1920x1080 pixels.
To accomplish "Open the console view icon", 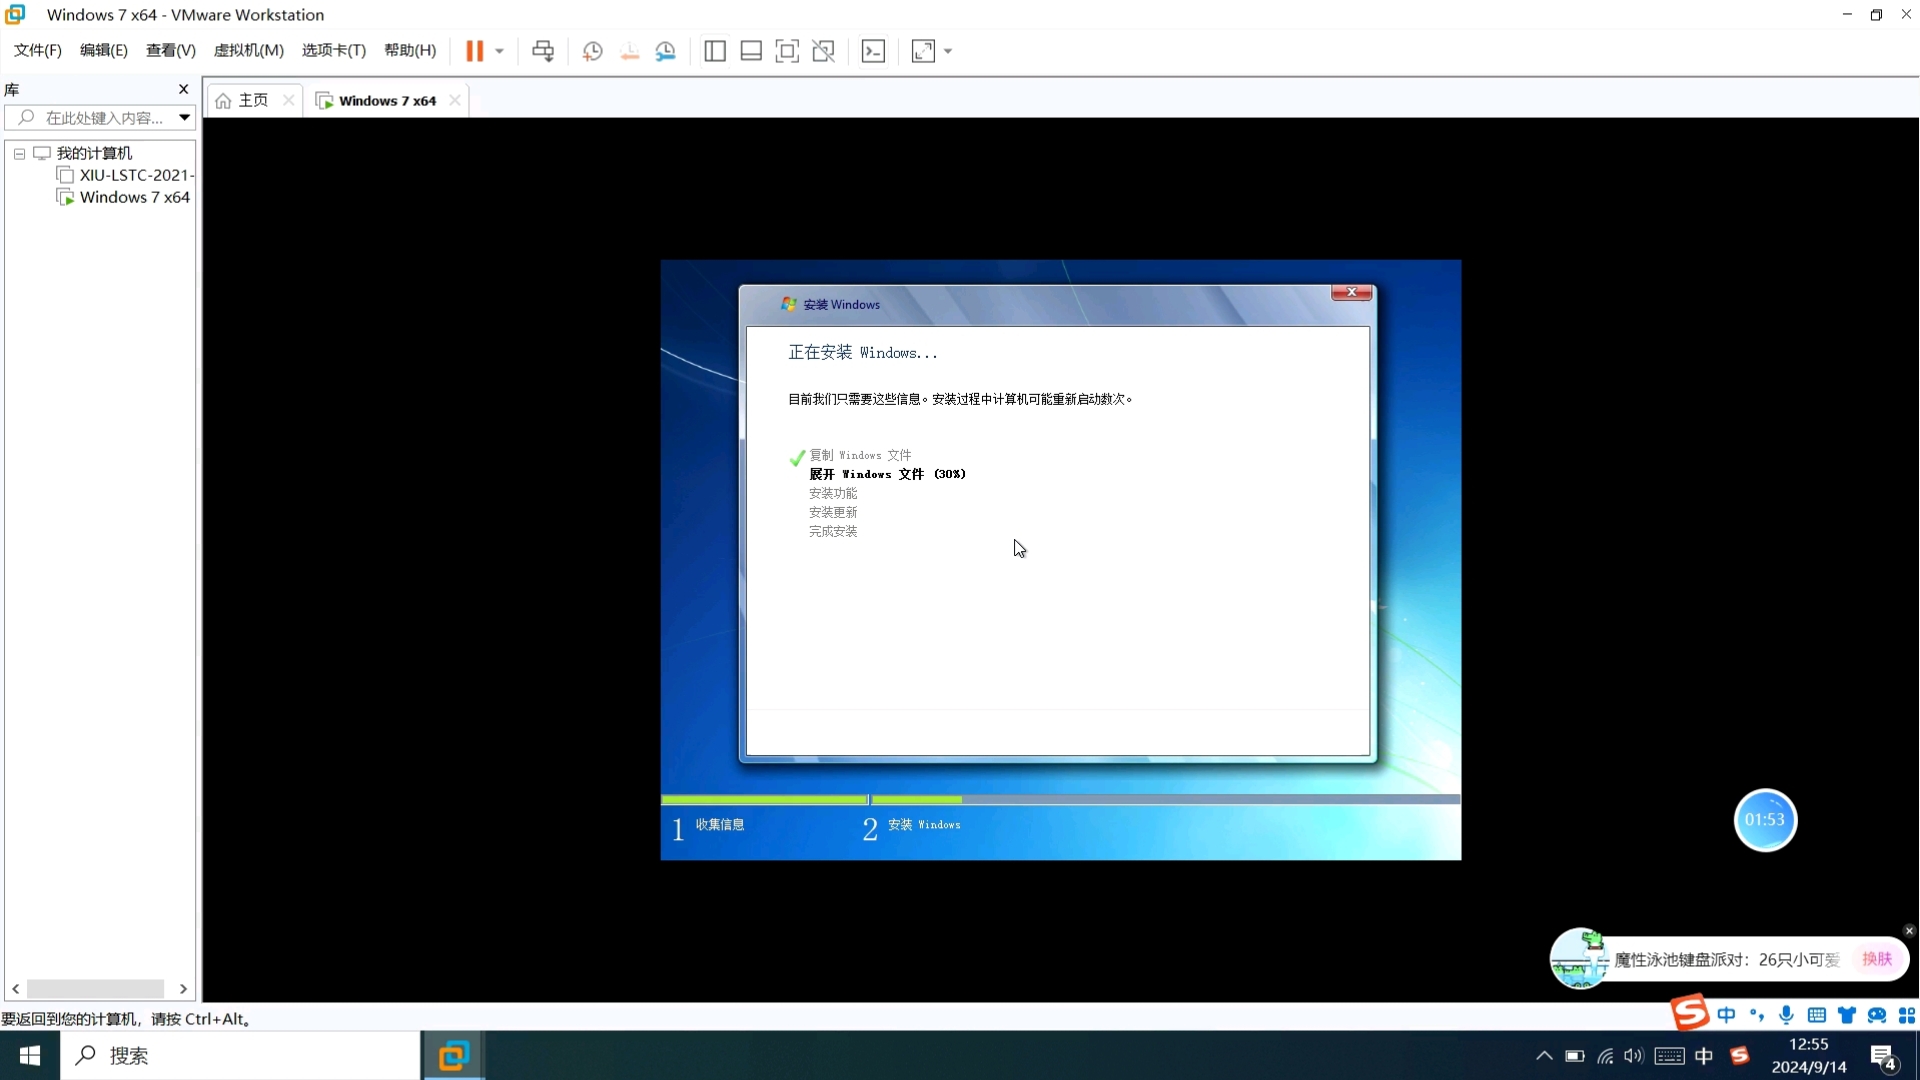I will [x=873, y=51].
